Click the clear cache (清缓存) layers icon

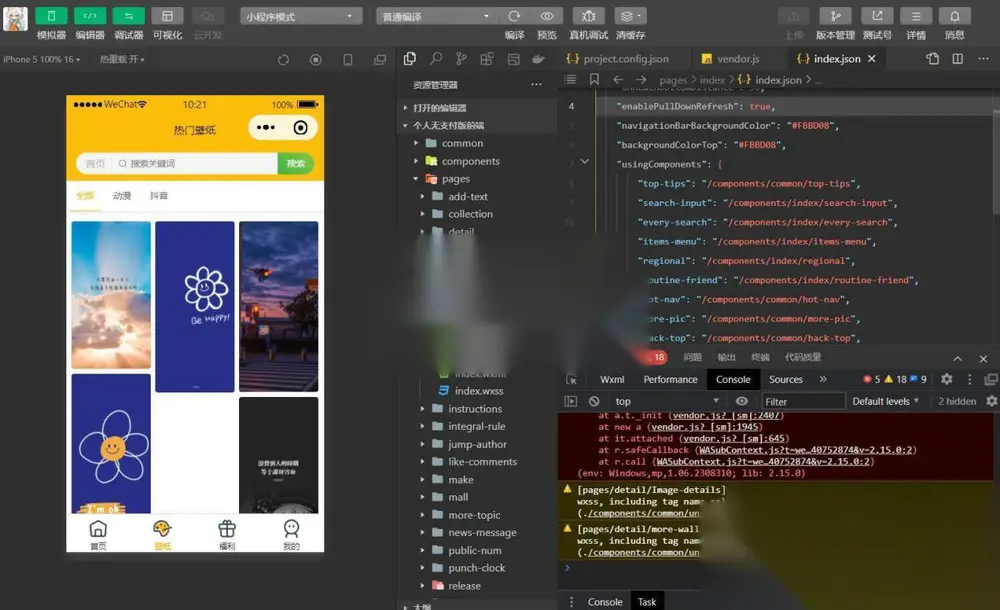click(630, 16)
